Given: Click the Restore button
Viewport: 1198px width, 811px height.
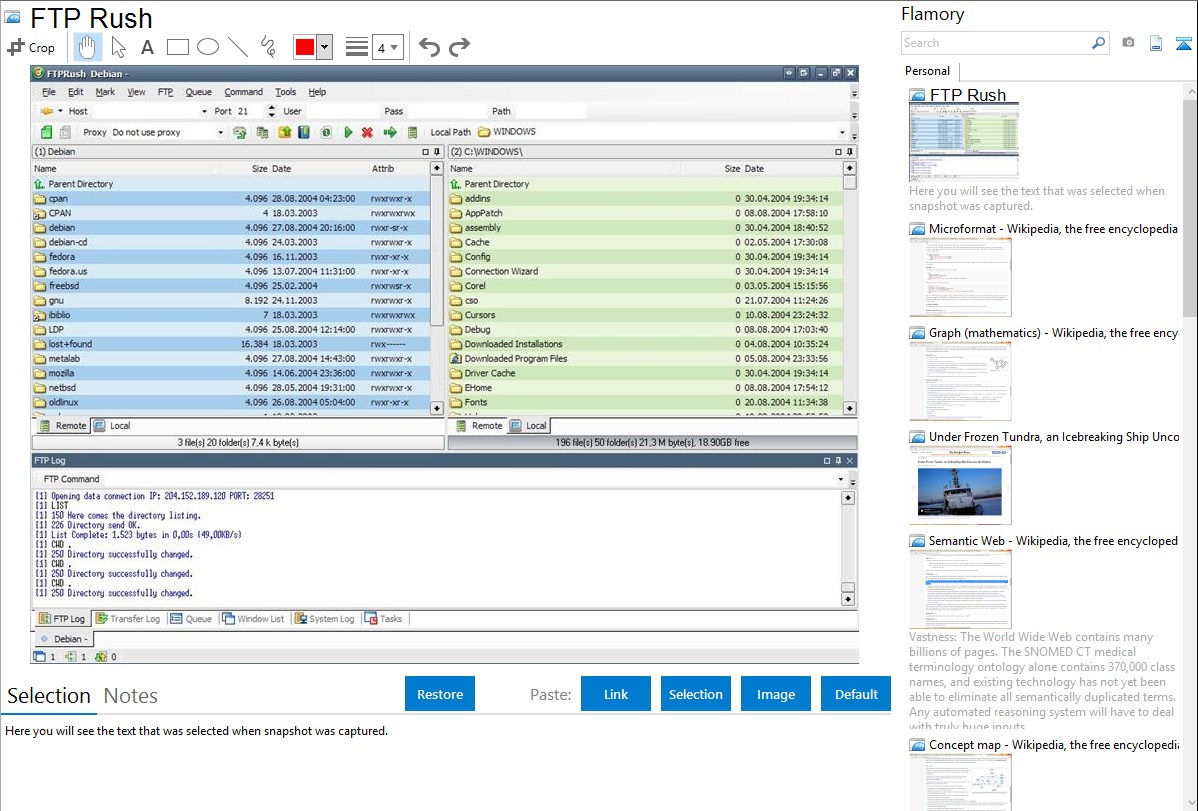Looking at the screenshot, I should 440,694.
